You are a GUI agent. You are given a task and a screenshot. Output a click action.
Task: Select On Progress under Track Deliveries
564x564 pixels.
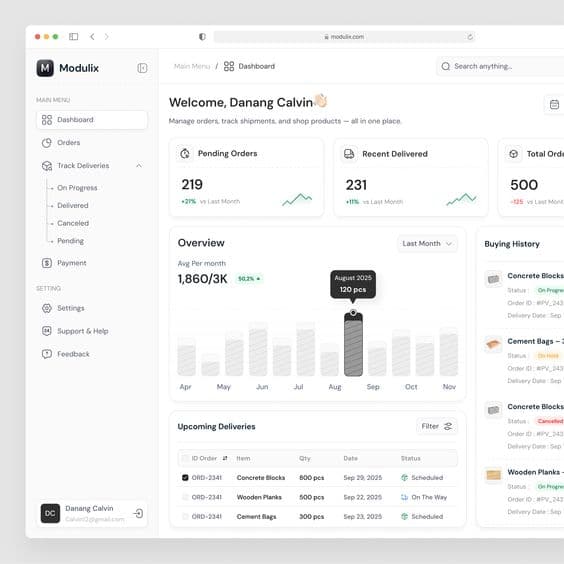point(77,188)
